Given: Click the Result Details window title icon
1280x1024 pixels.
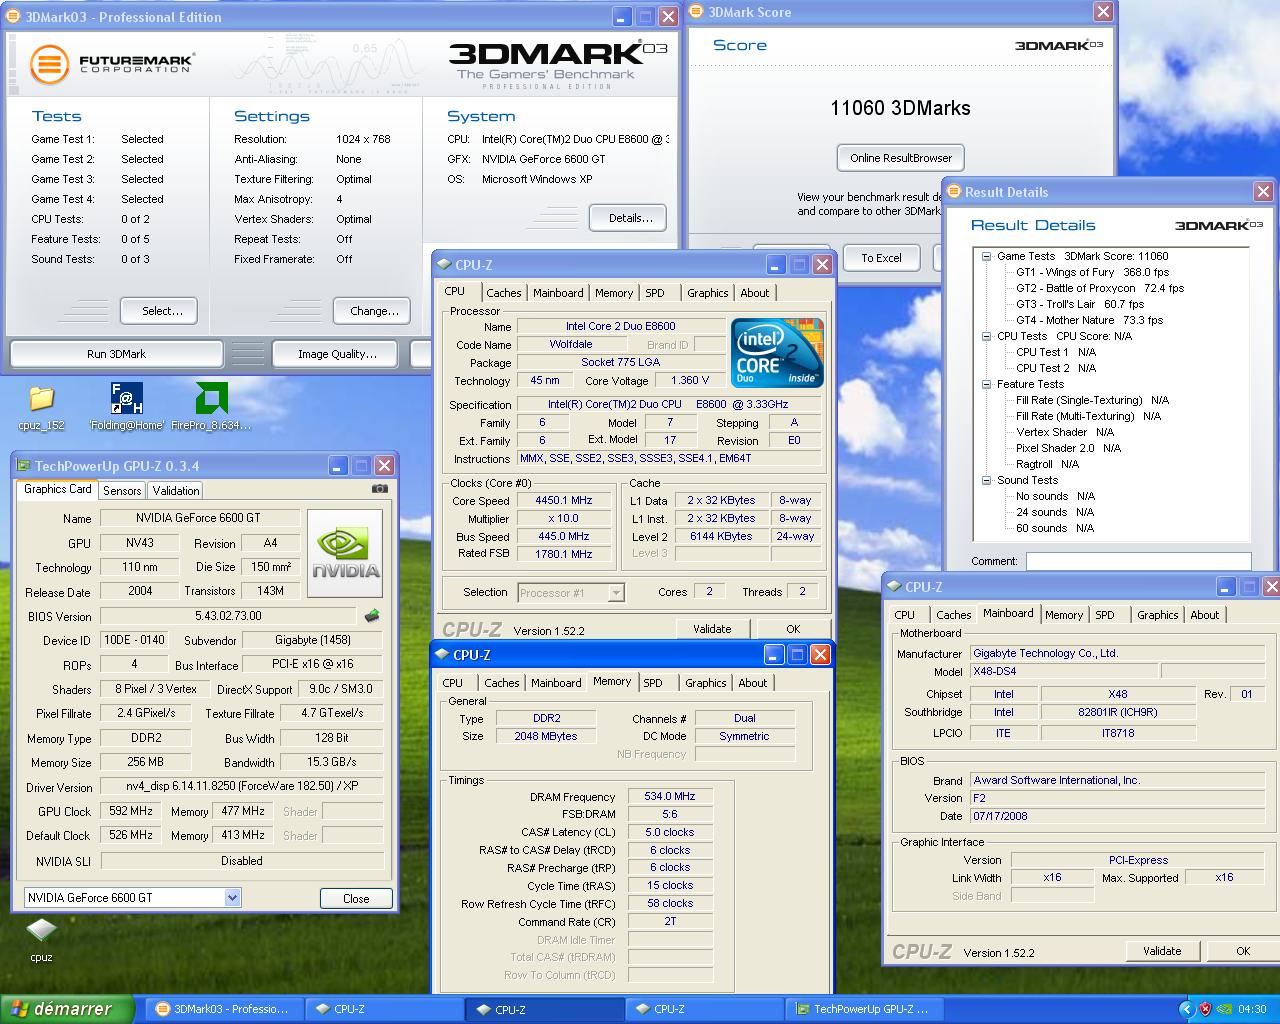Looking at the screenshot, I should click(954, 192).
